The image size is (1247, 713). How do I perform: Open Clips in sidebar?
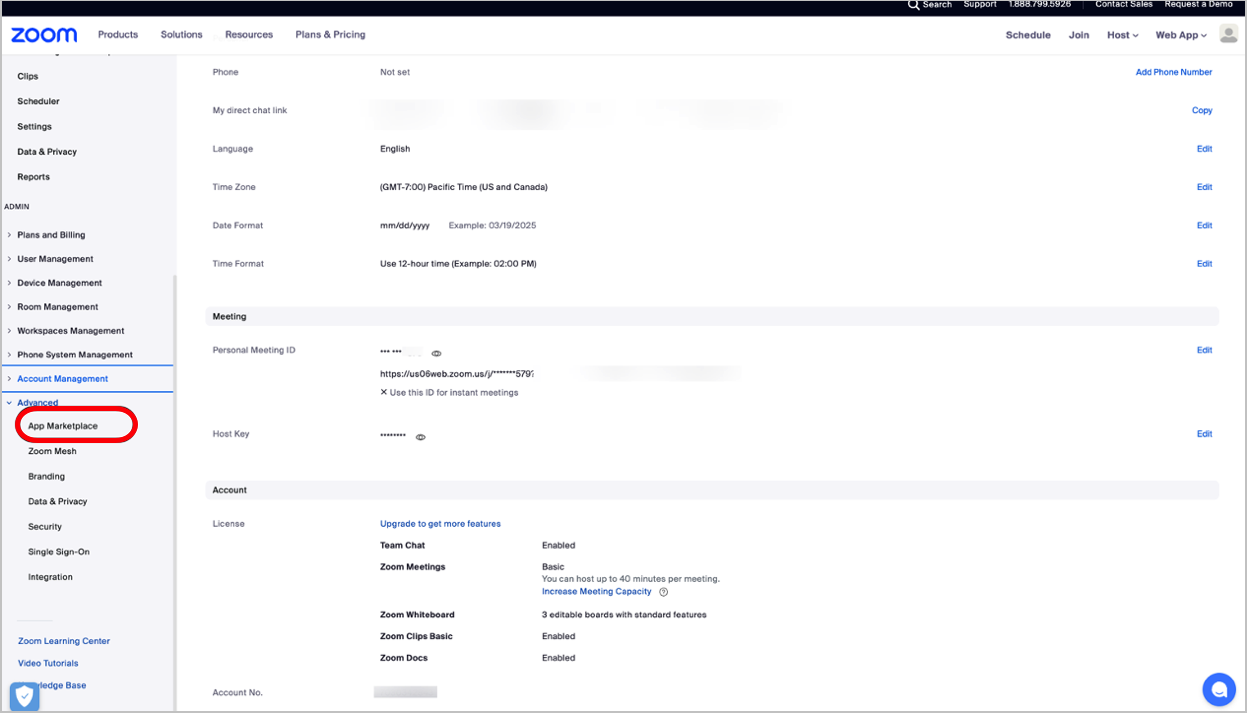(28, 76)
